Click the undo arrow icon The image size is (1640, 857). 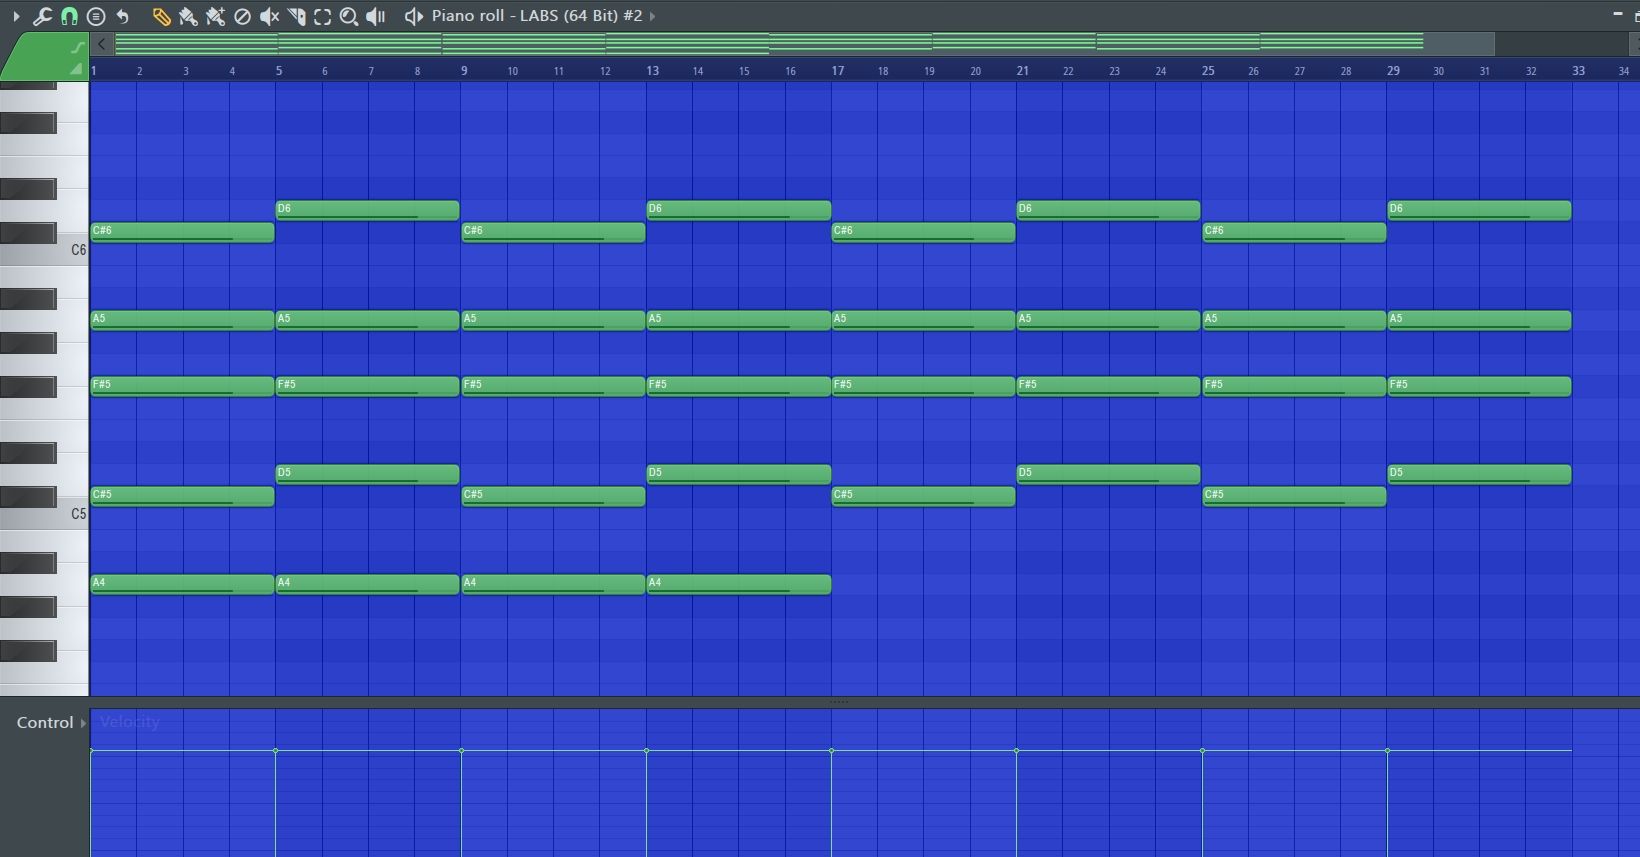tap(123, 16)
